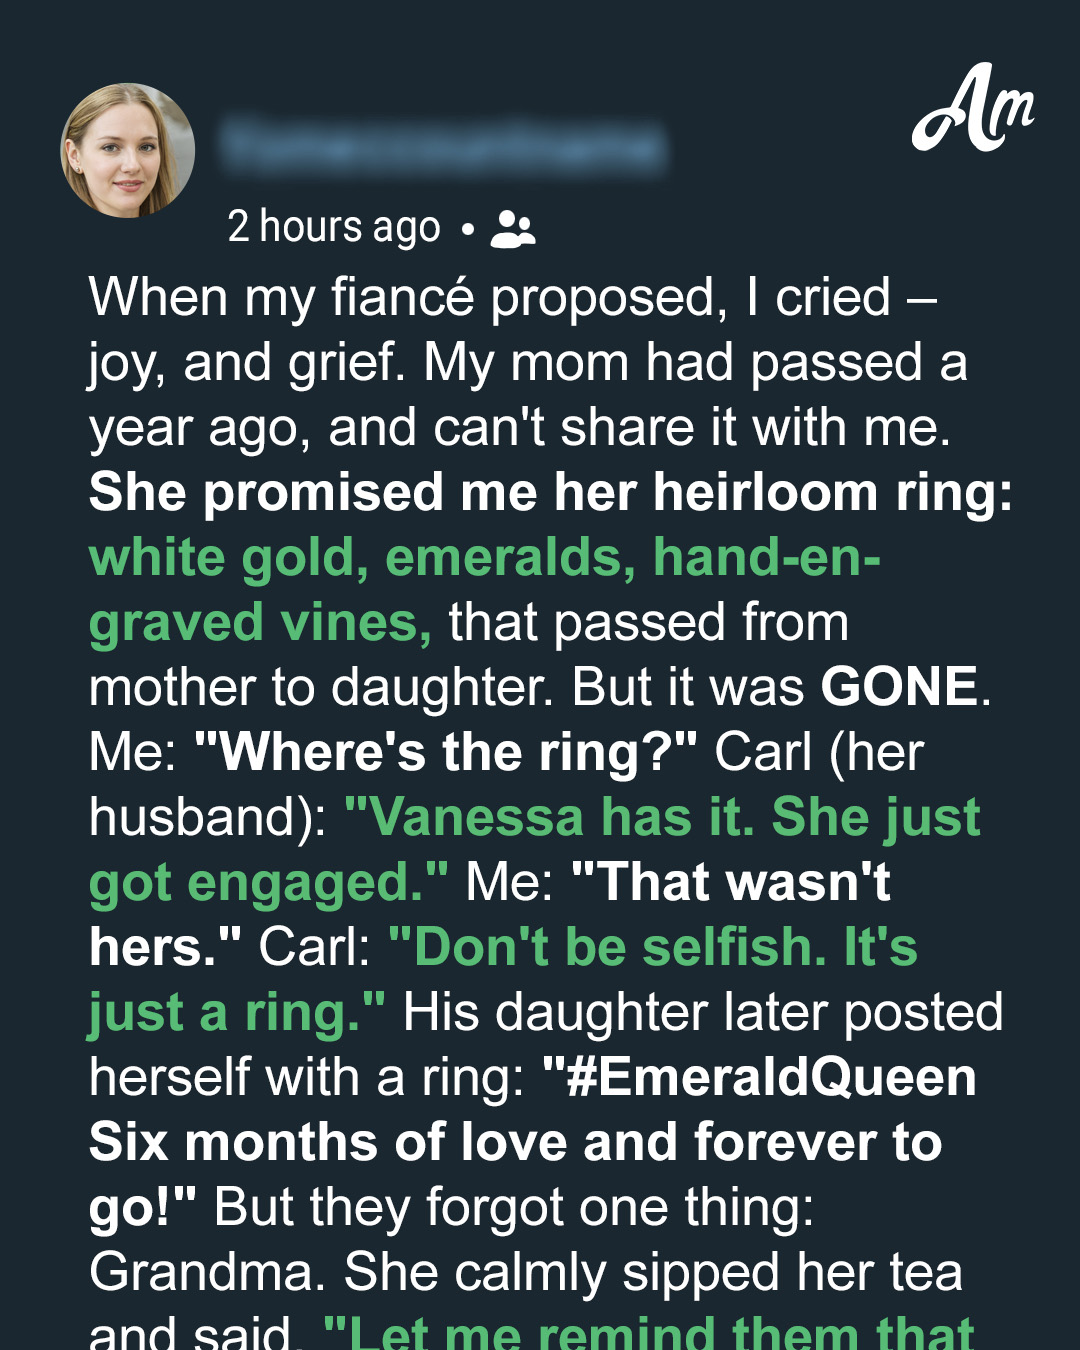Select the quote 'Don't be selfish. It's'
The width and height of the screenshot is (1080, 1350).
(653, 947)
